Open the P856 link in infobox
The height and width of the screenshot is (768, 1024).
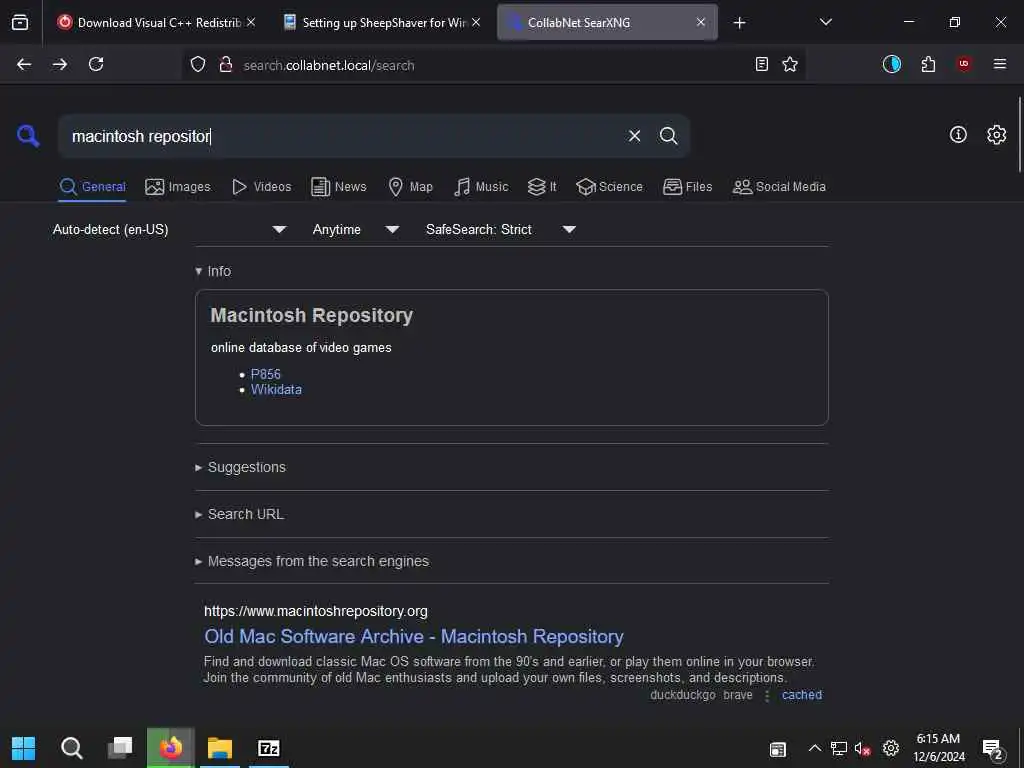pos(266,374)
